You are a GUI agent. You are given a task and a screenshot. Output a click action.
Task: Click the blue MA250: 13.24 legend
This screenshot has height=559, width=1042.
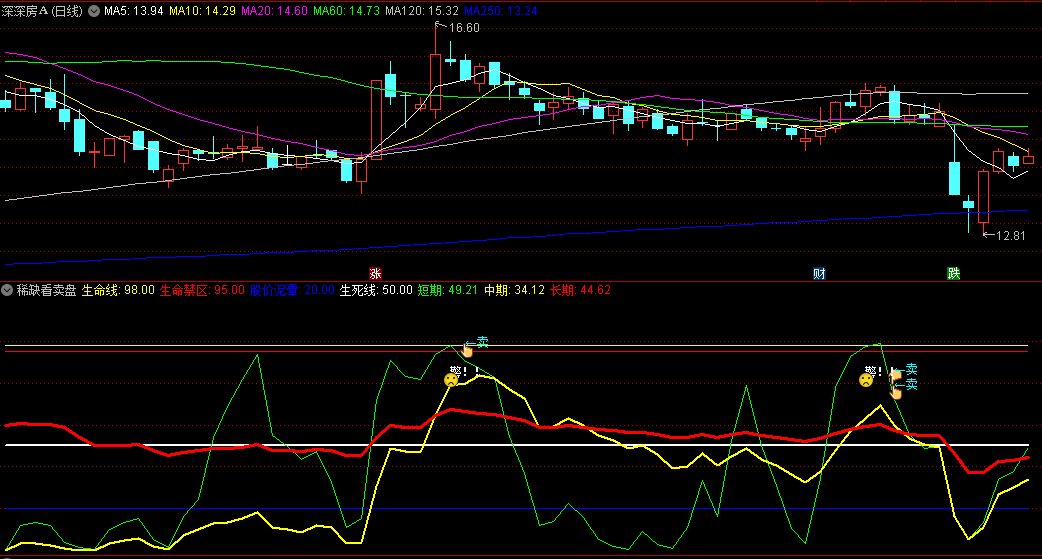tap(501, 11)
